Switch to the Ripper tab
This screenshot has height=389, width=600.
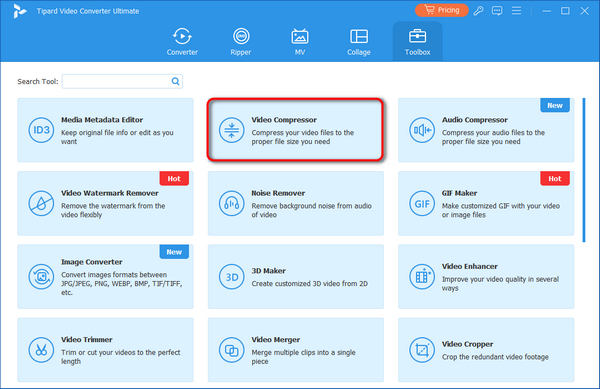(241, 41)
